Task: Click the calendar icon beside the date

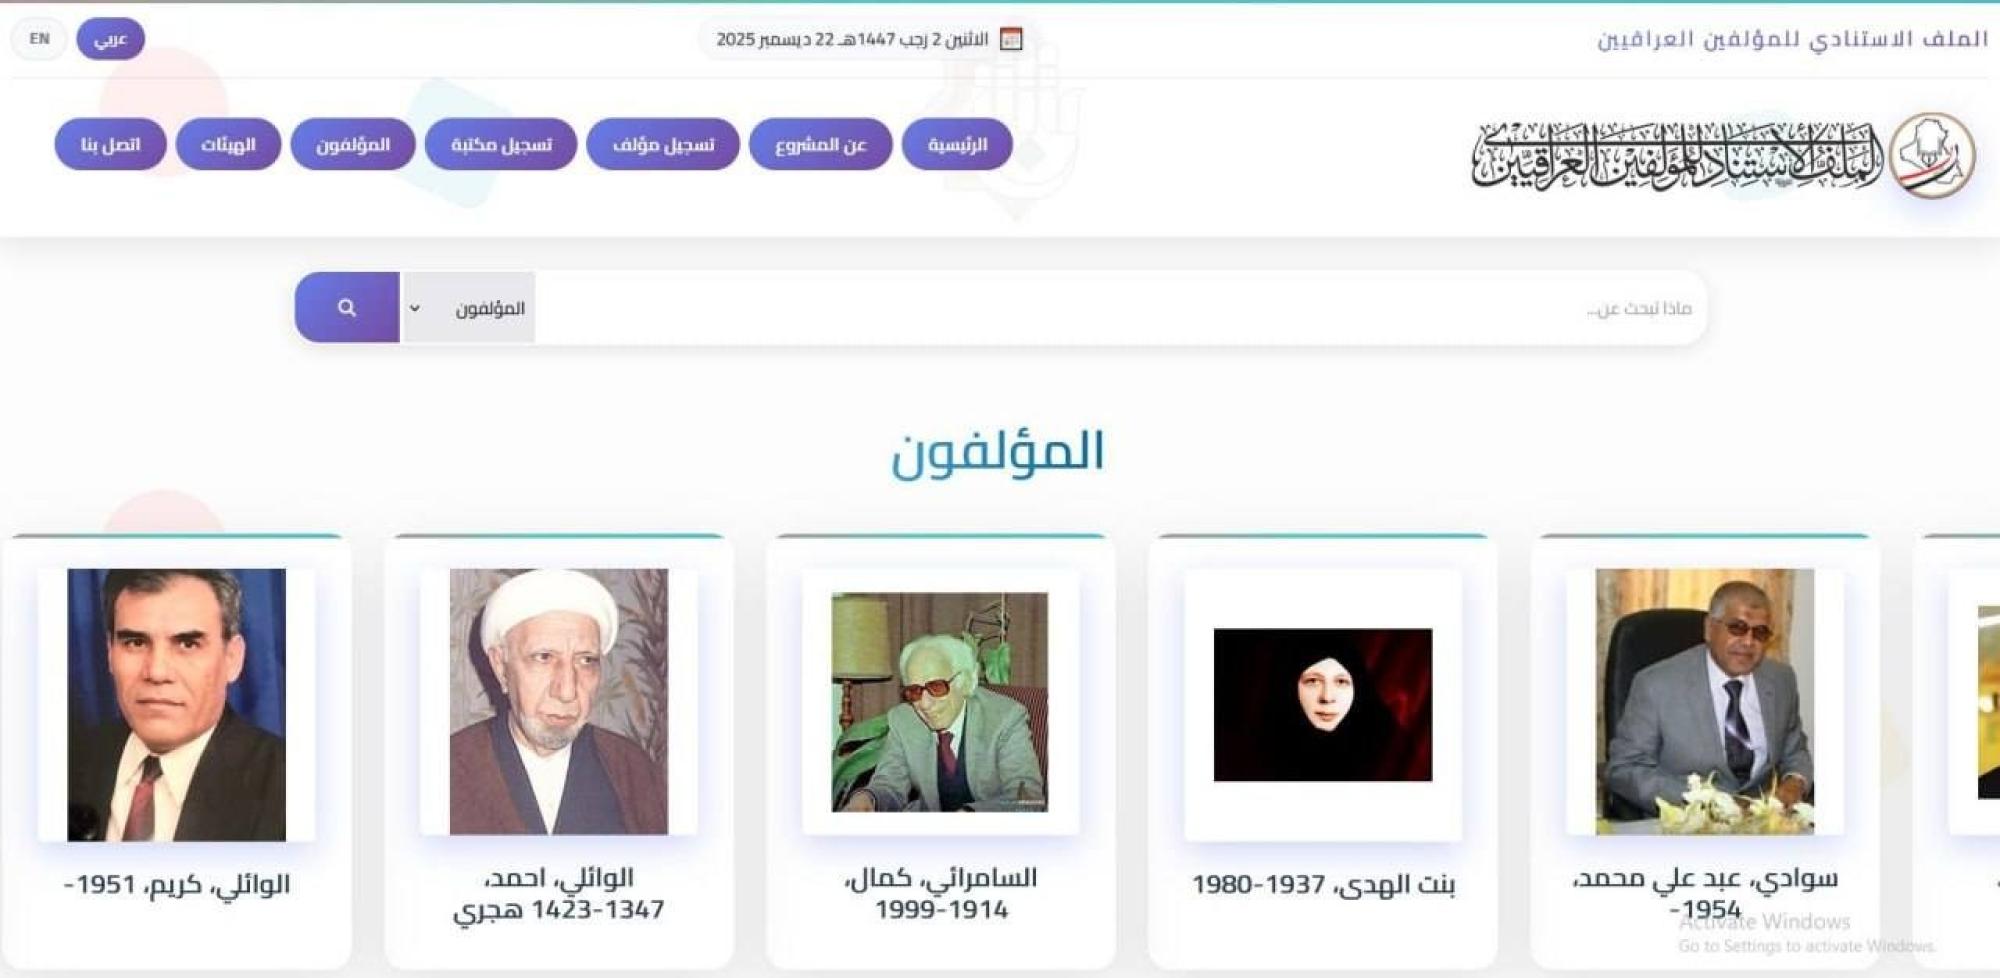Action: (x=1011, y=39)
